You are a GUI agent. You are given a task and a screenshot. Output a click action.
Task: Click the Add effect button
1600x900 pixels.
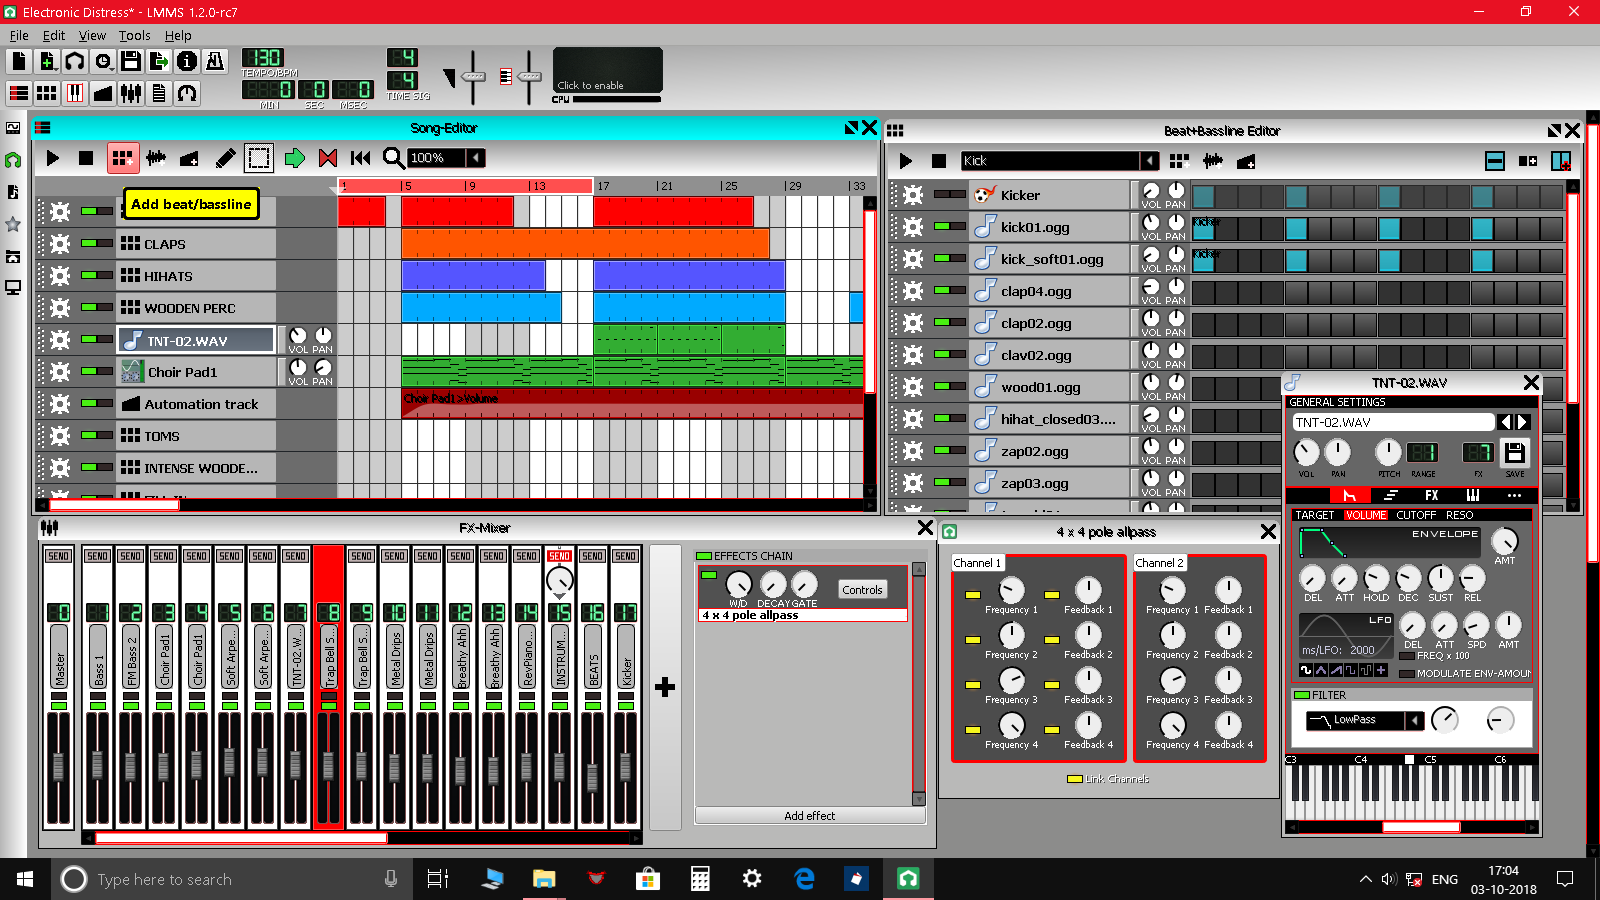click(812, 815)
